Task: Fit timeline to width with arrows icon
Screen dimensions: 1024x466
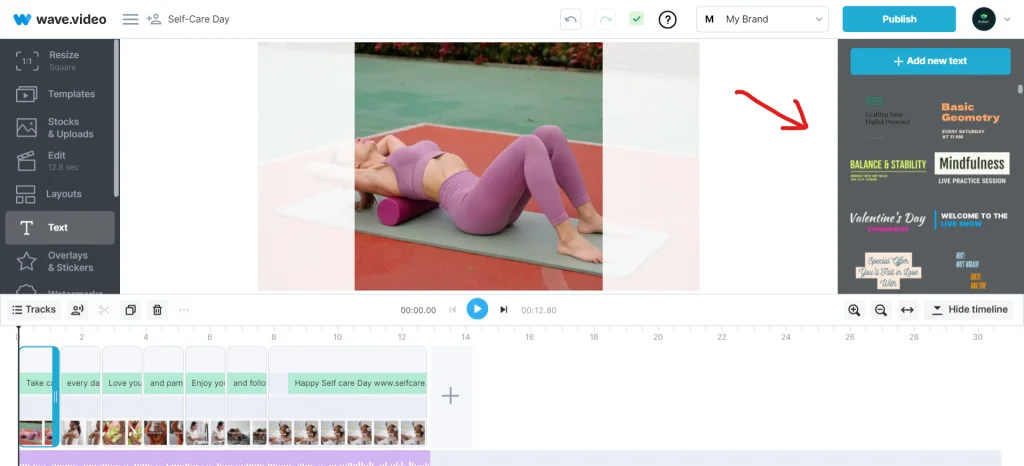Action: pos(907,310)
